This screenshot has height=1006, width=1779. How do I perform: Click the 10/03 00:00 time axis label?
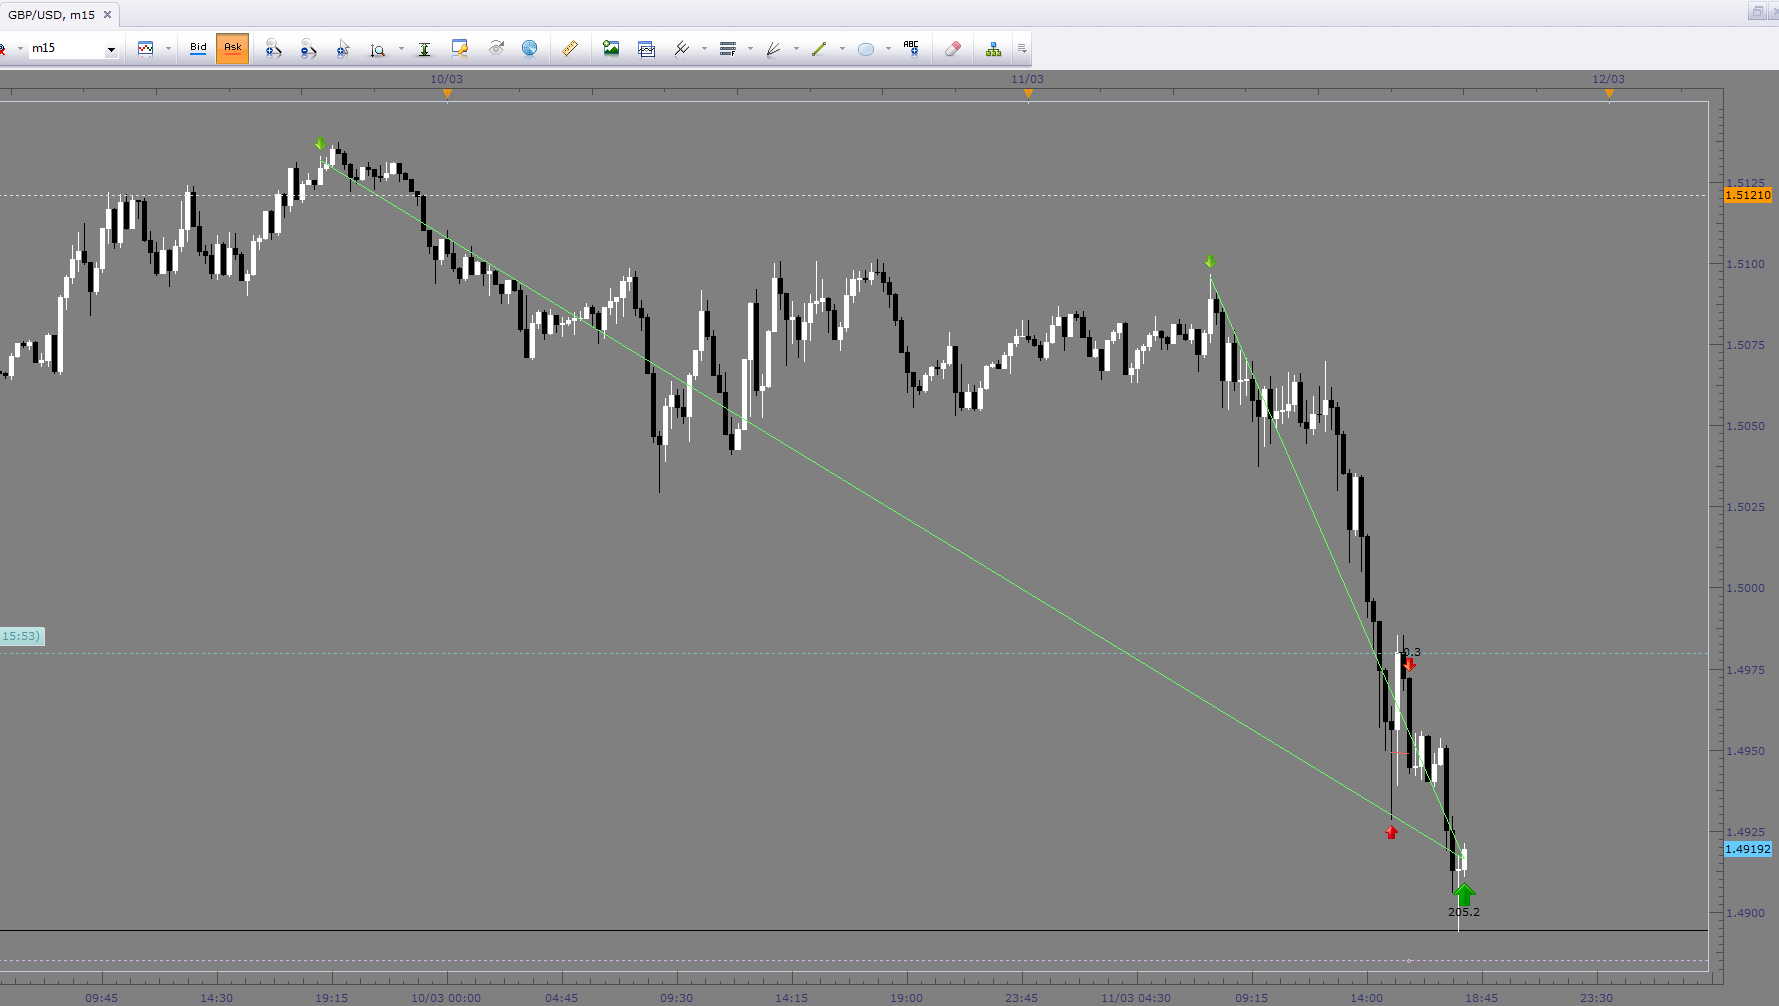[x=446, y=998]
